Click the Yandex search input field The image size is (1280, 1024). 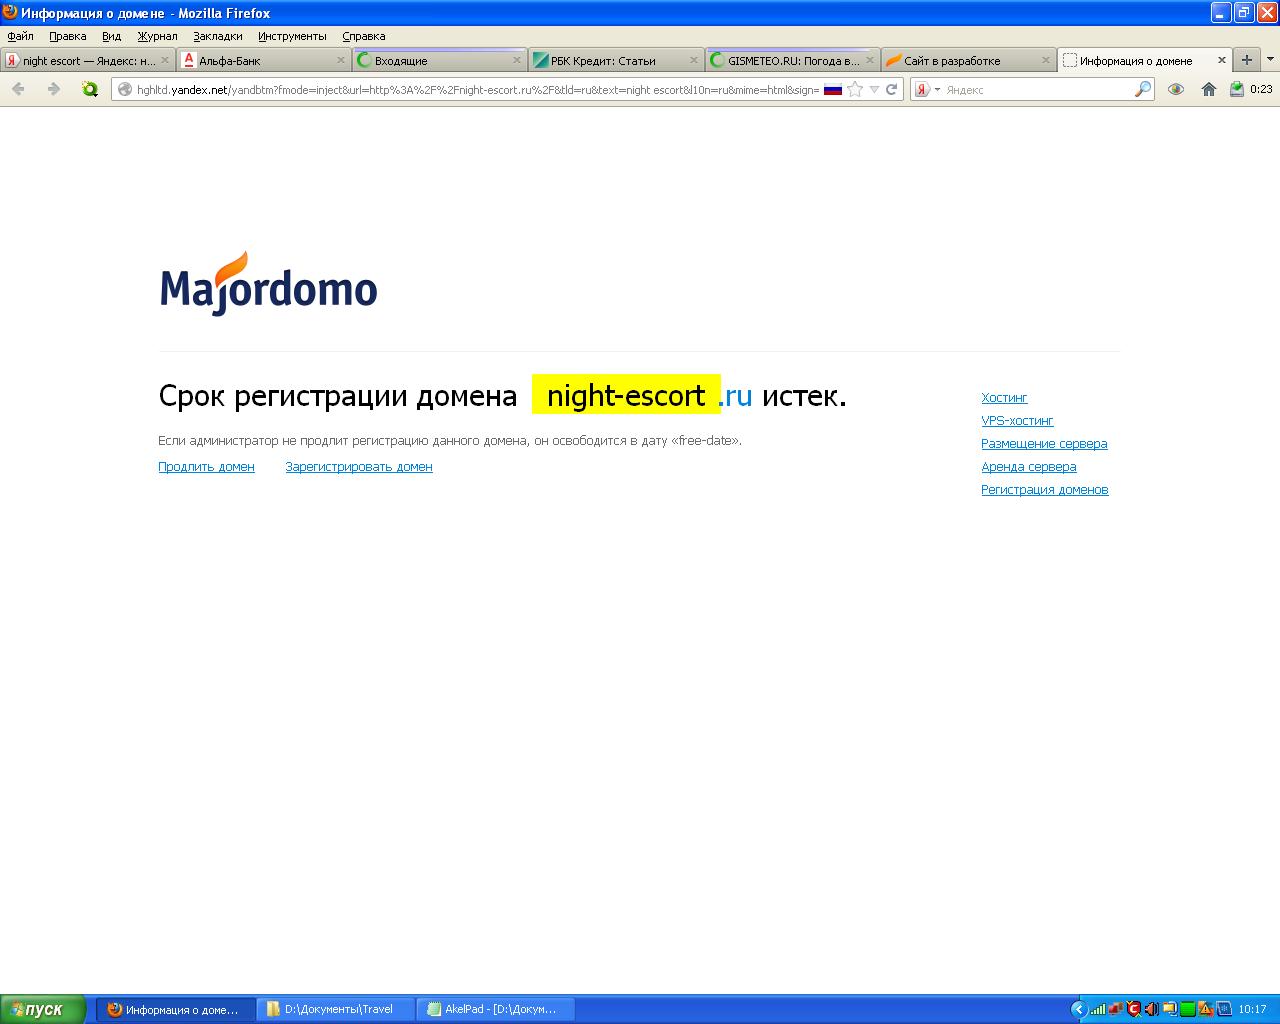point(1035,89)
